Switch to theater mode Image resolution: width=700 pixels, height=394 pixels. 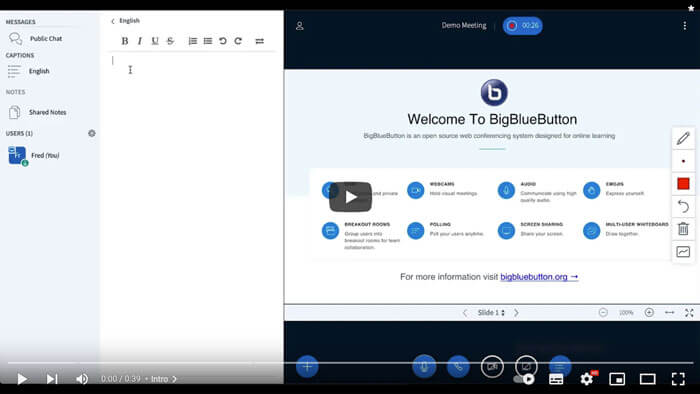tap(647, 379)
